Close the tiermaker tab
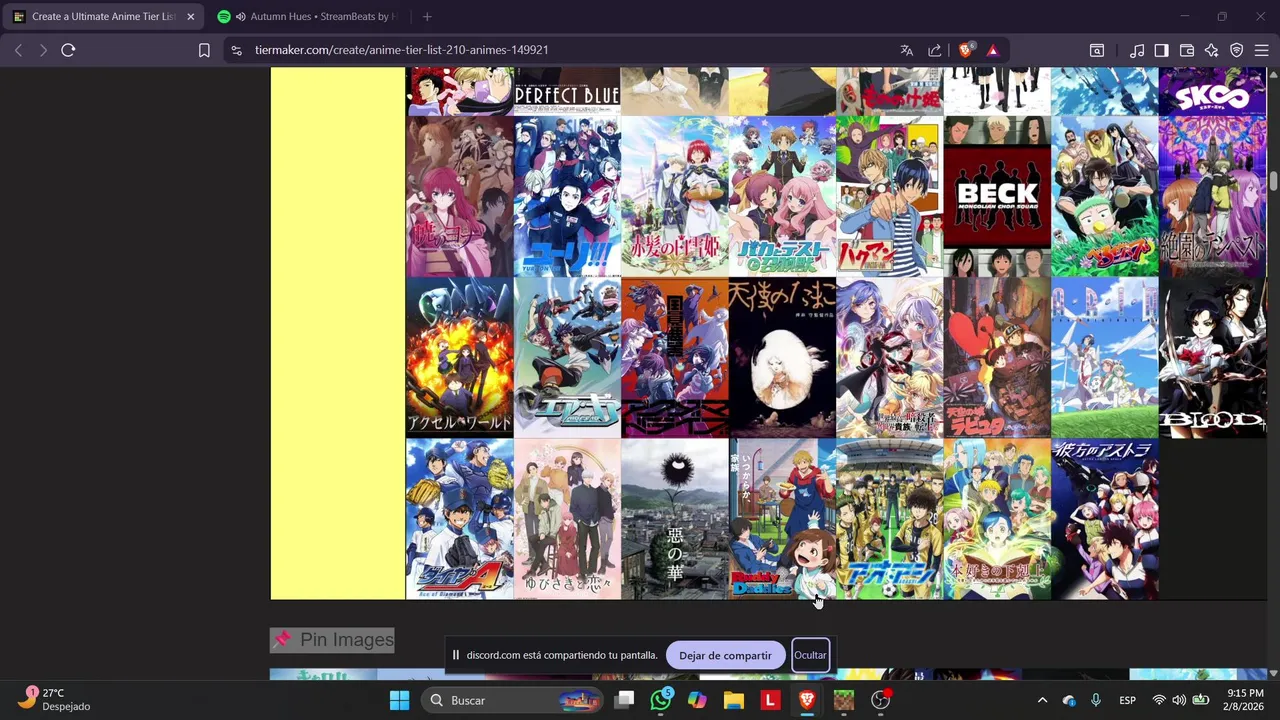 pos(190,17)
